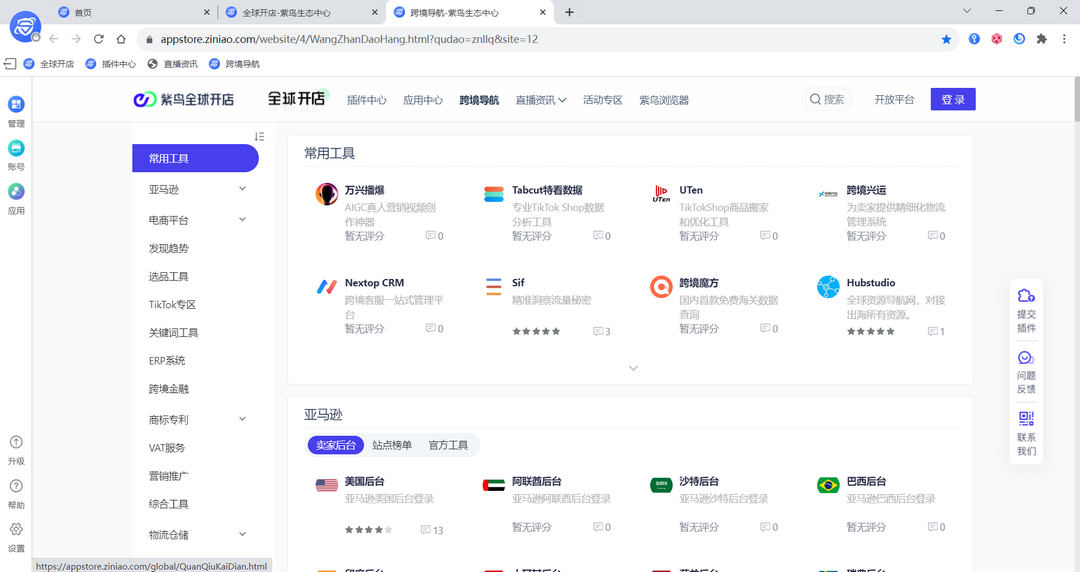Viewport: 1080px width, 572px height.
Task: Open the 插件中心 nav item
Action: pos(366,100)
